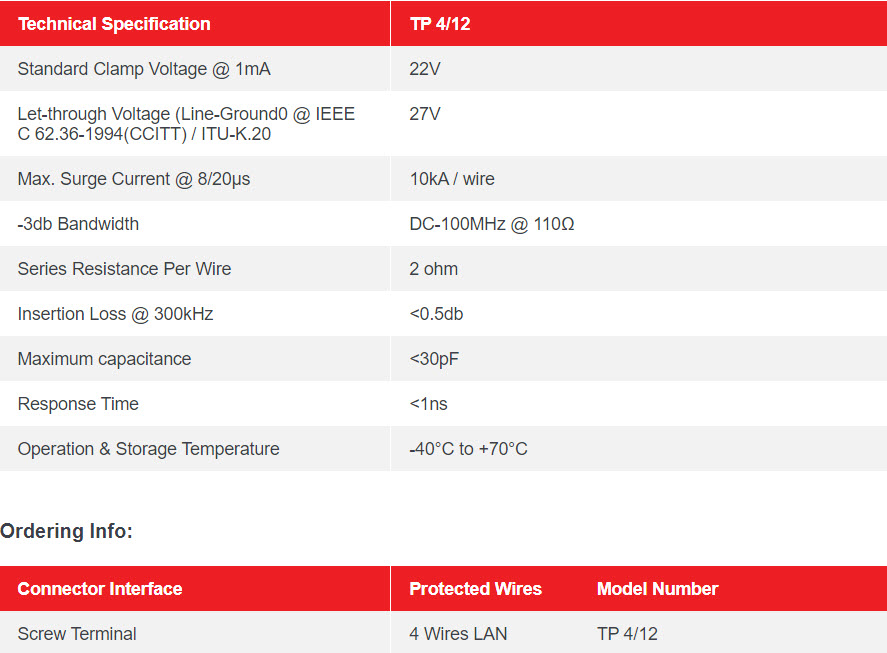
Task: Click the TP 4/12 column header
Action: [440, 24]
